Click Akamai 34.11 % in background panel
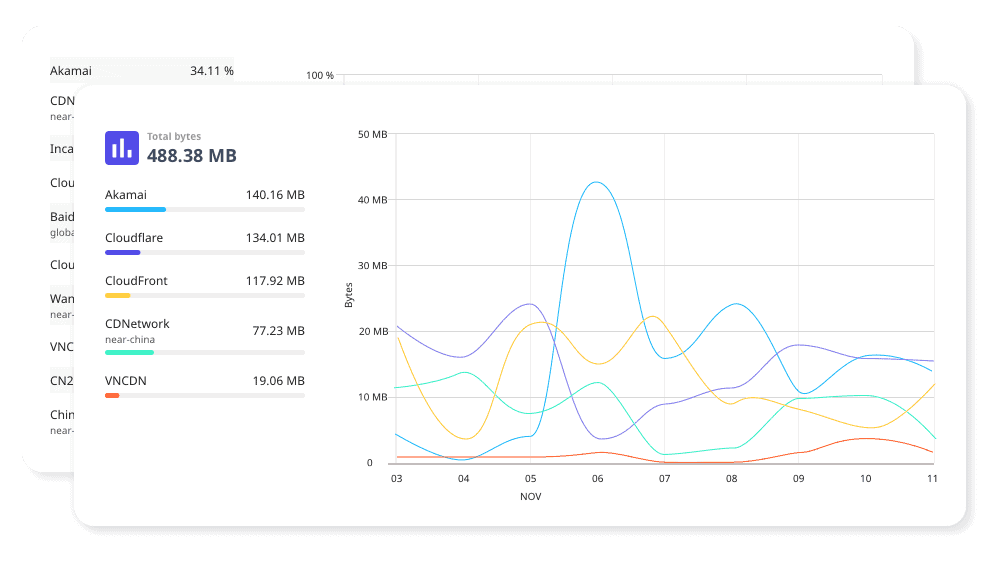Screen dimensions: 998x561 point(142,71)
